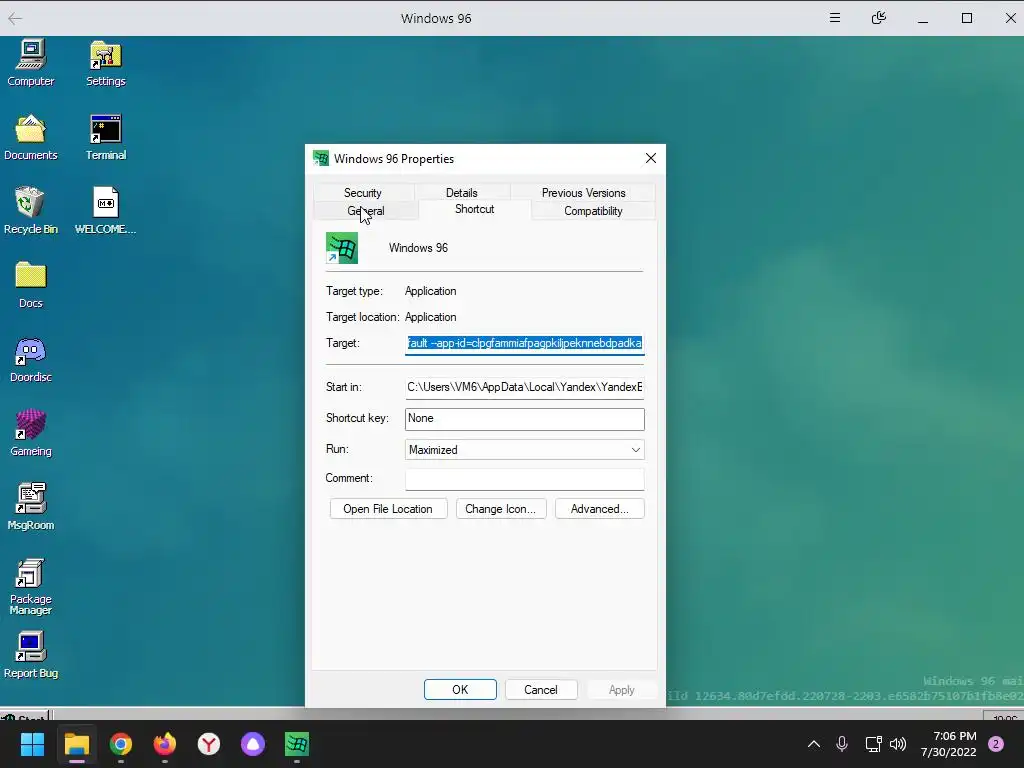This screenshot has height=768, width=1024.
Task: Click the taskbar clock showing 7:06 PM
Action: pos(948,744)
